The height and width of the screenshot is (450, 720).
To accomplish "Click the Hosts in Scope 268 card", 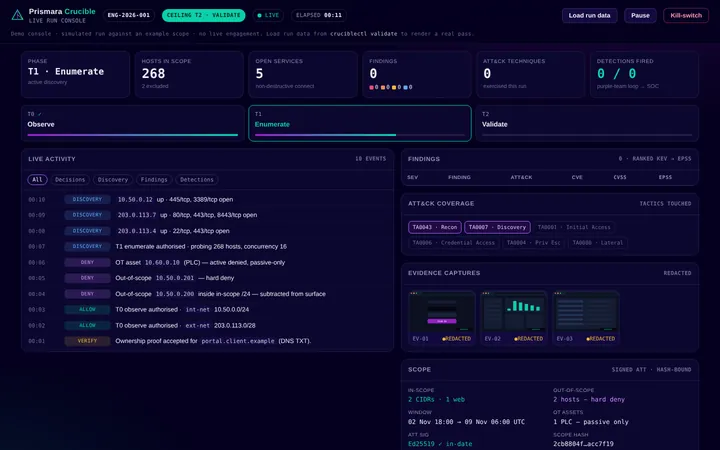I will point(189,74).
